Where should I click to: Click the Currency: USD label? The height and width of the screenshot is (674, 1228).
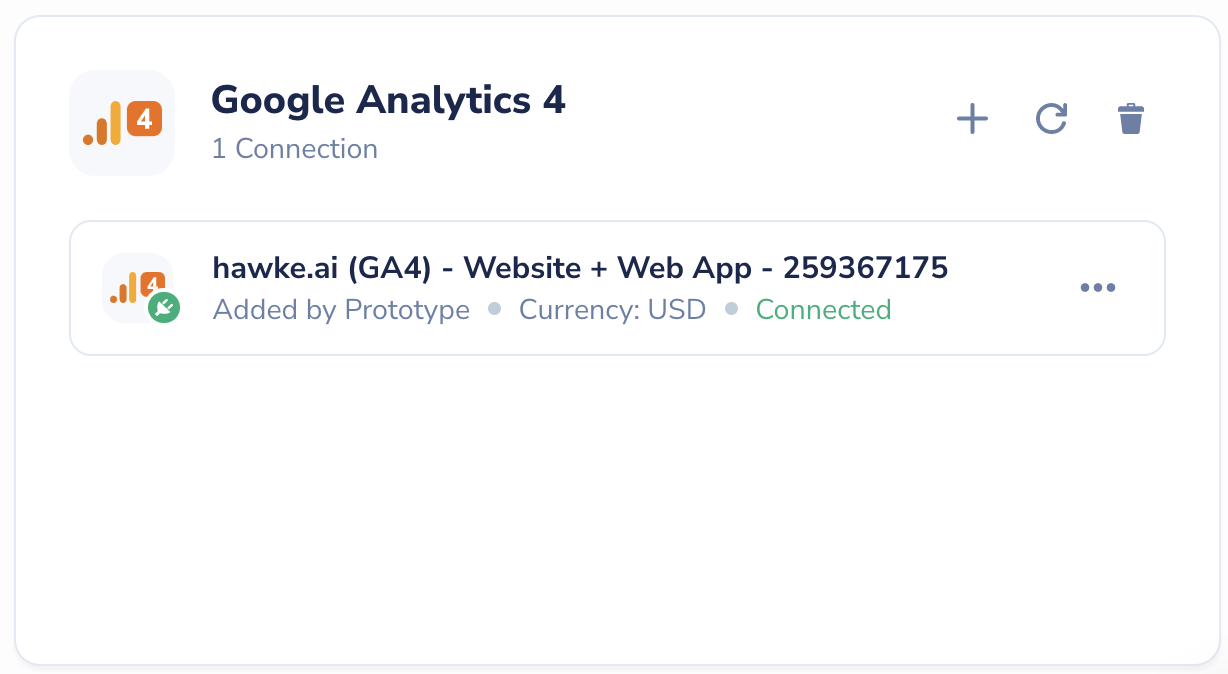pos(612,310)
